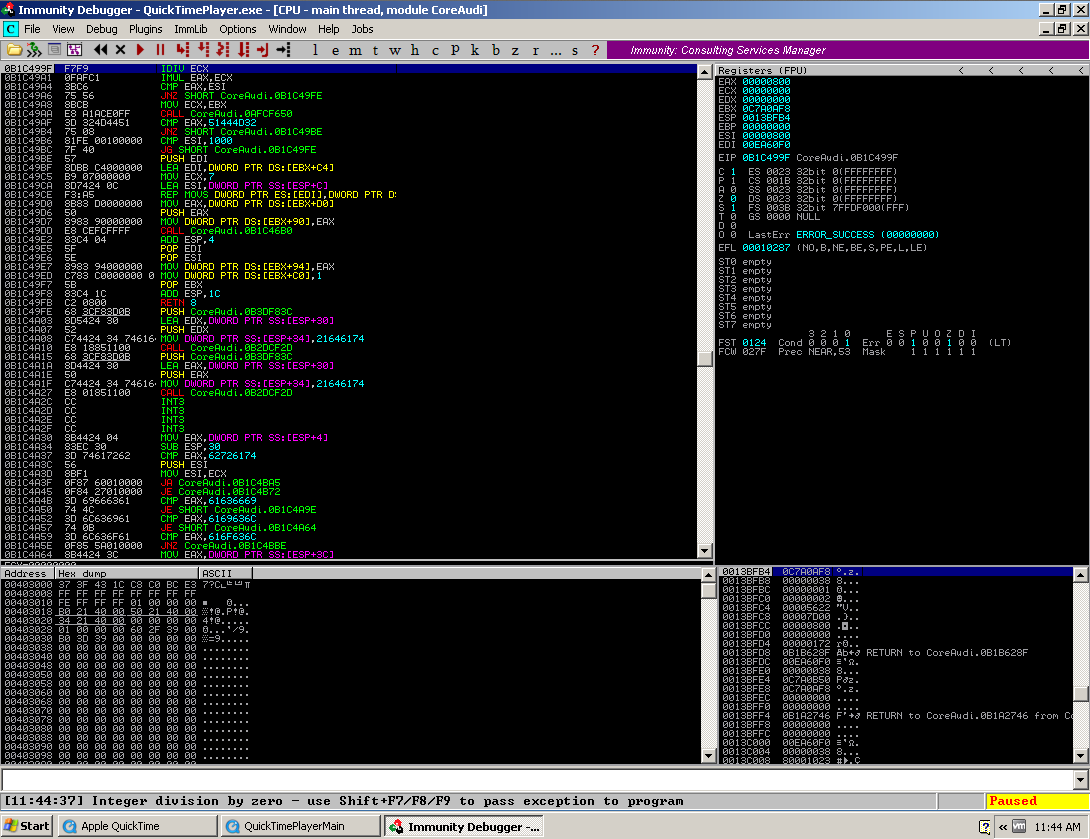Select the IDIV ECX instruction line
This screenshot has height=839, width=1090.
pyautogui.click(x=349, y=69)
